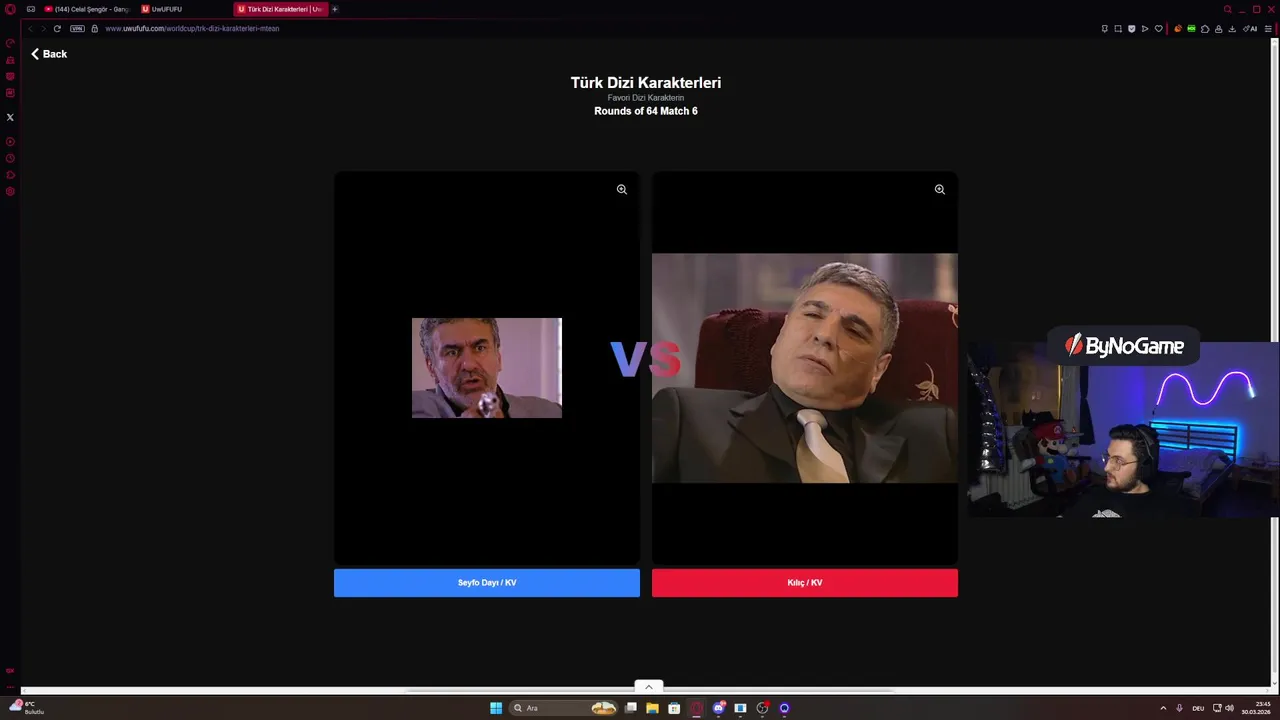Viewport: 1280px width, 720px height.
Task: Click the Back link on the page
Action: (49, 54)
